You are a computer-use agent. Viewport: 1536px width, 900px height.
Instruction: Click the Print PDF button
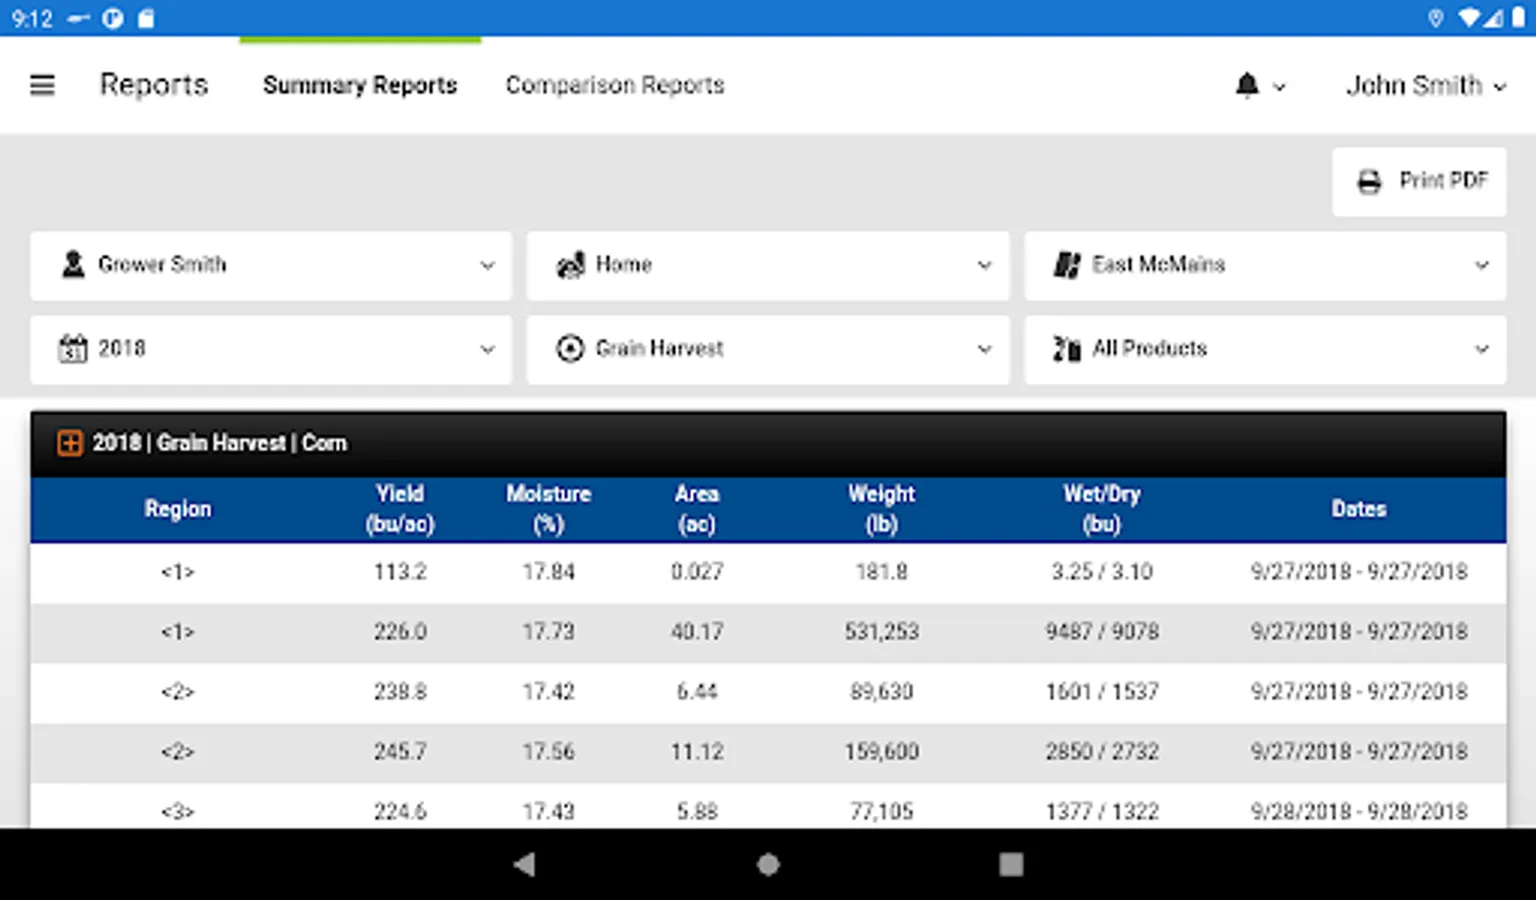(x=1419, y=181)
